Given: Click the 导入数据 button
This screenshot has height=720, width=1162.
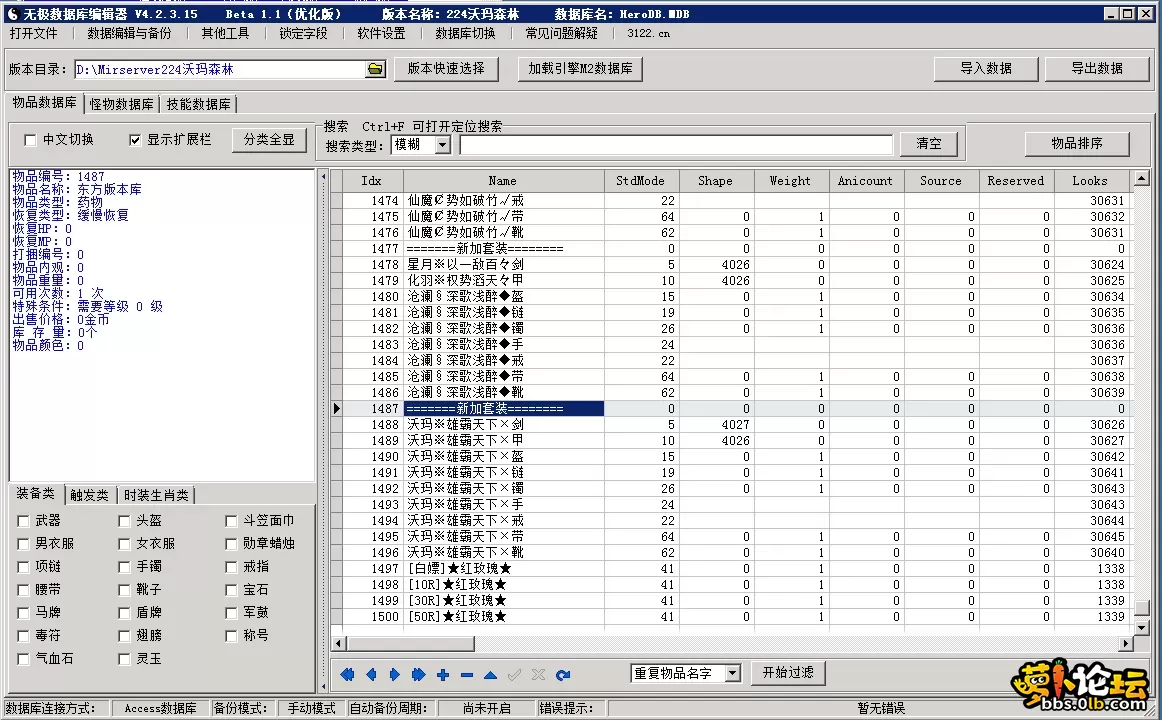Looking at the screenshot, I should click(x=986, y=69).
